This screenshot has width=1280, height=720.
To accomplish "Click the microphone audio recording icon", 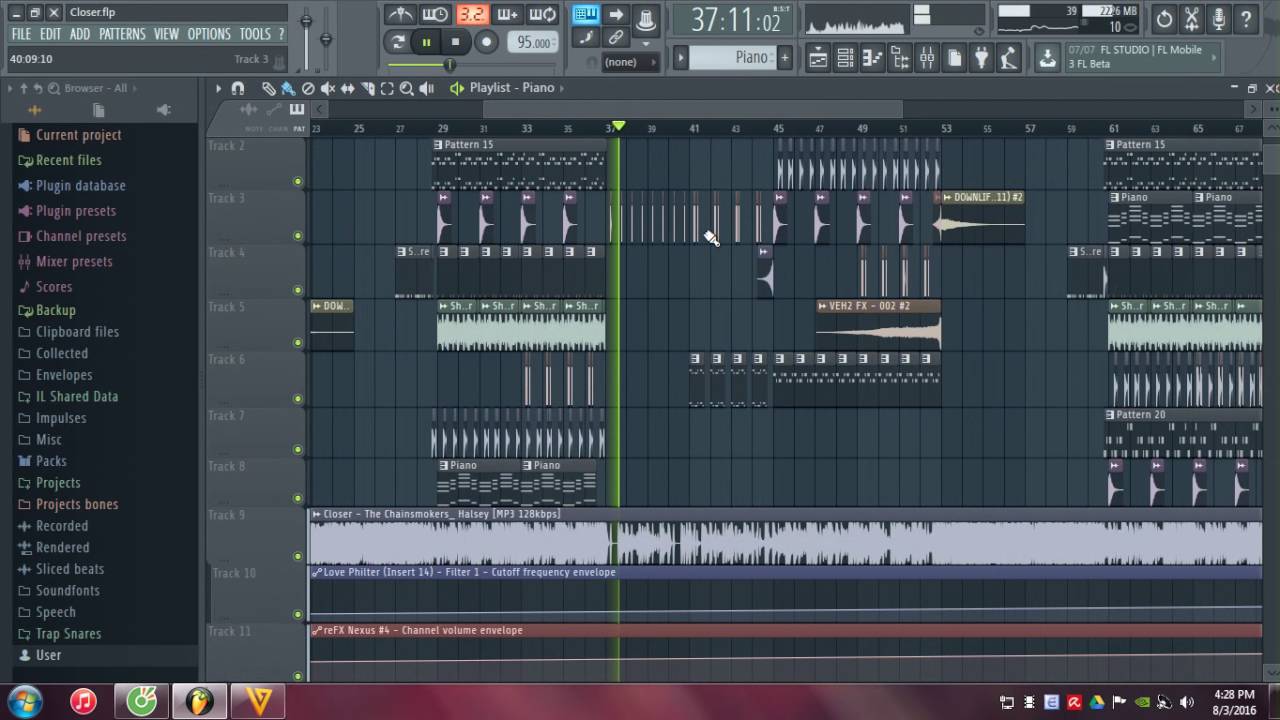I will tap(1219, 18).
